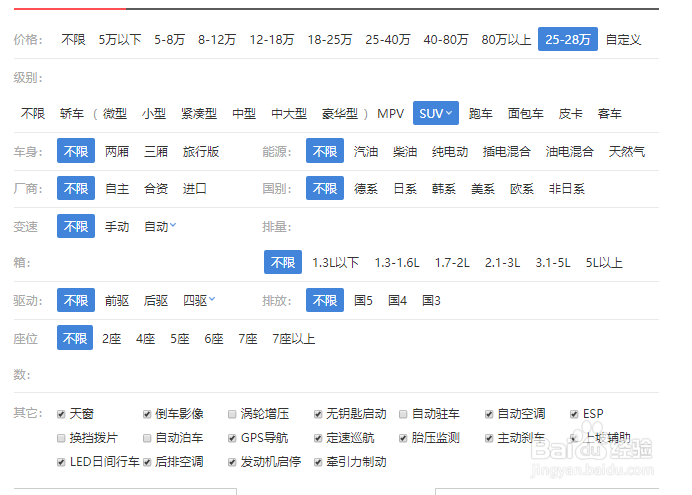Toggle the 天窗 checkbox
Image resolution: width=692 pixels, height=495 pixels.
pos(61,414)
